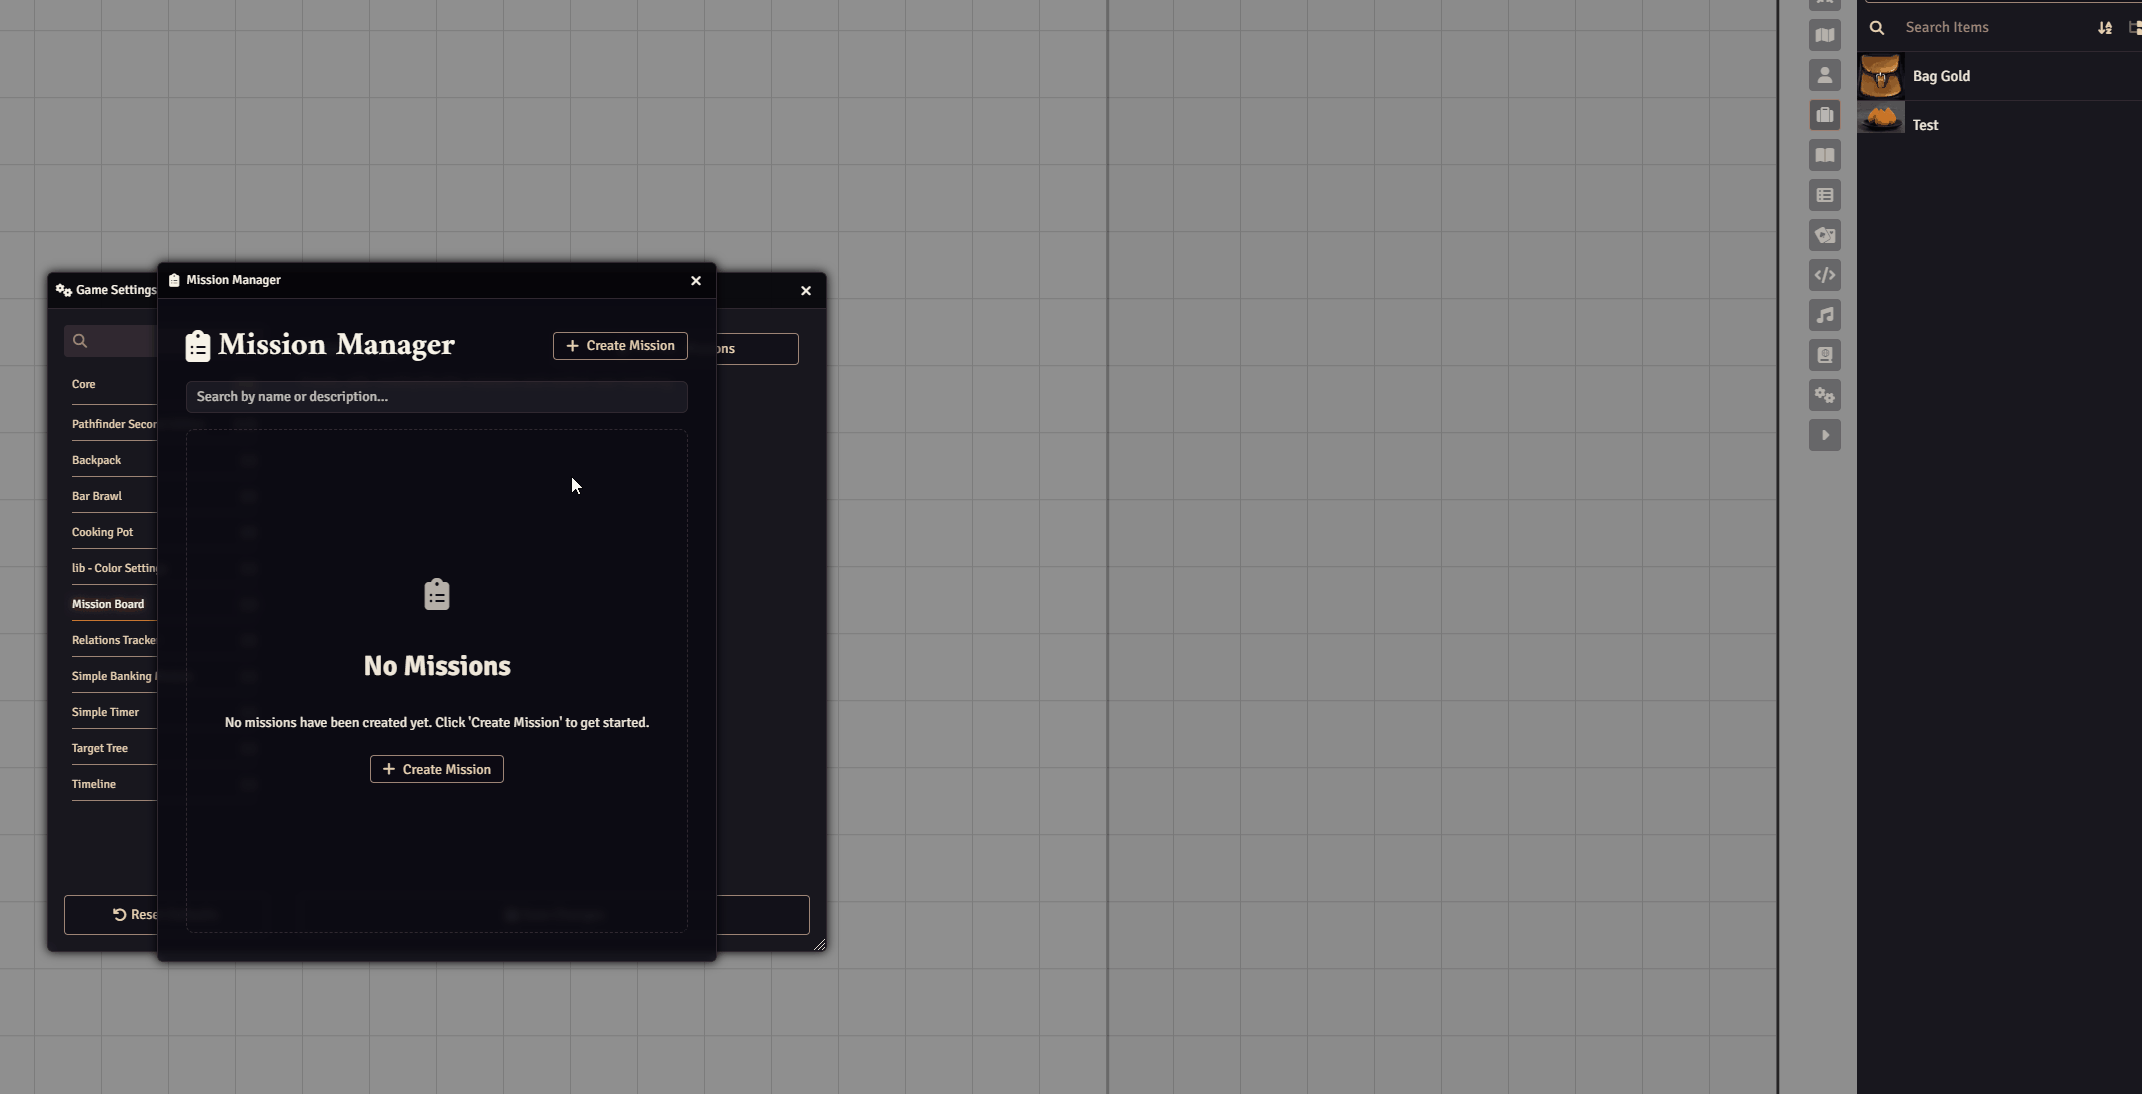Open the Compendium Packs atlas tab
The height and width of the screenshot is (1094, 2142).
pyautogui.click(x=1824, y=356)
